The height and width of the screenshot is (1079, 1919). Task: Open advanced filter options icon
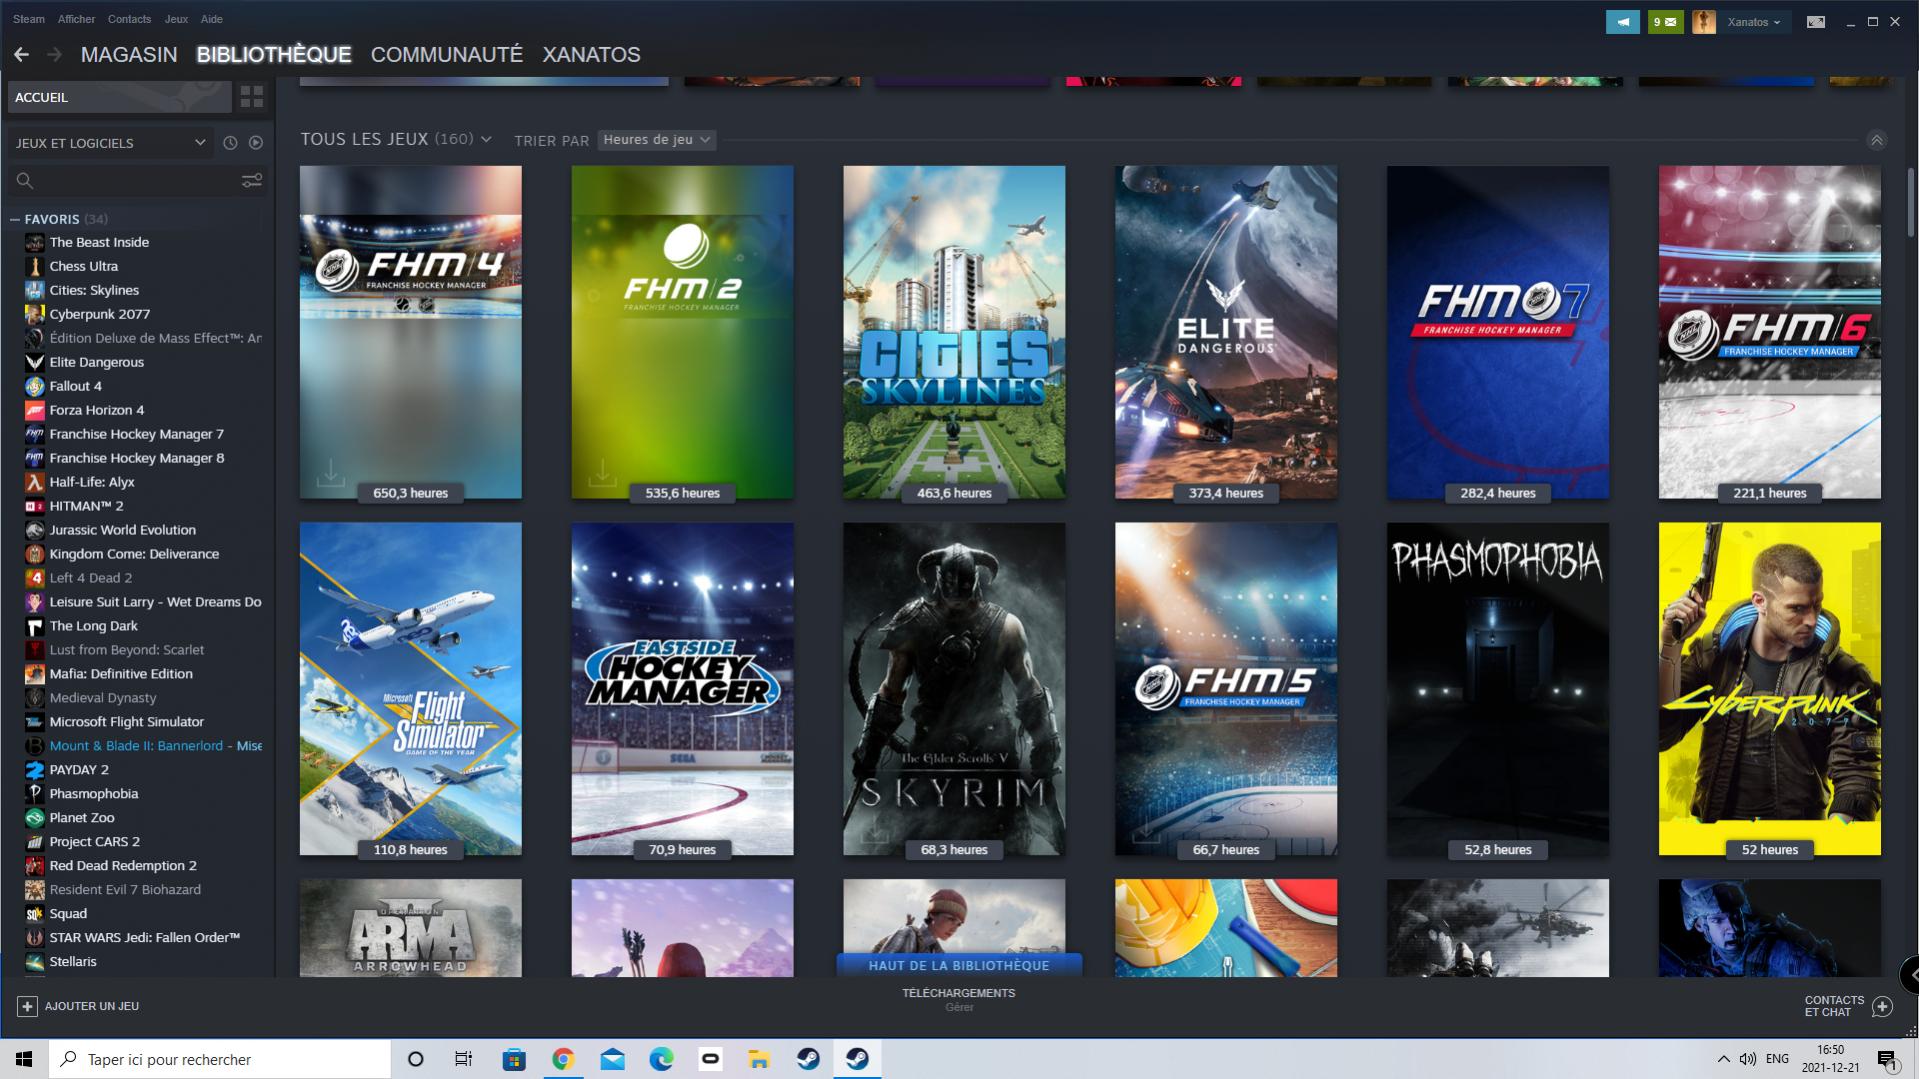pyautogui.click(x=252, y=180)
